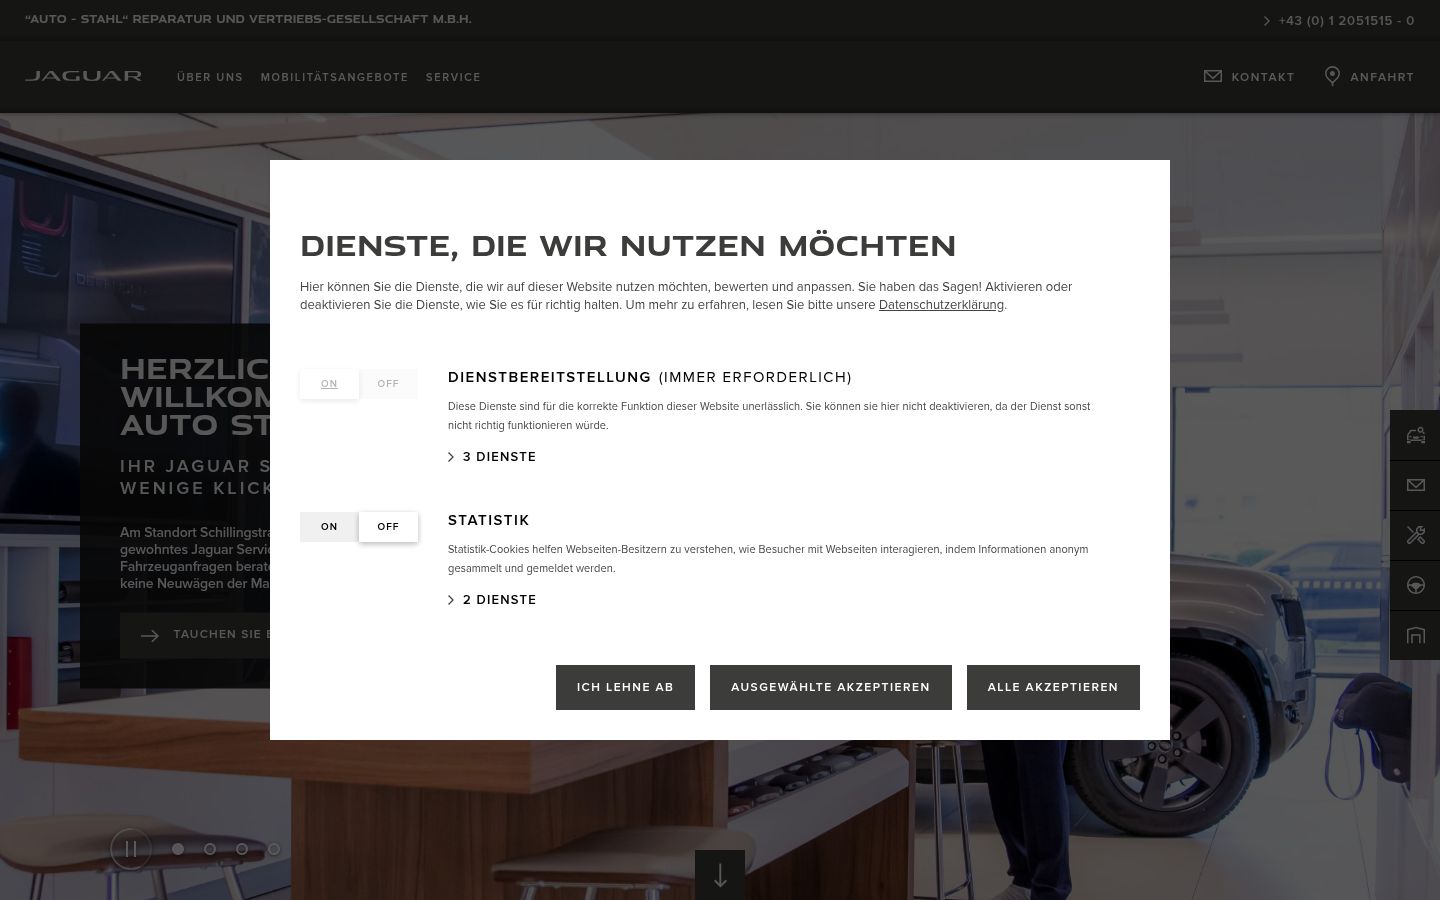Viewport: 1440px width, 900px height.
Task: Click the location pin icon by Anfahrt
Action: click(1332, 76)
